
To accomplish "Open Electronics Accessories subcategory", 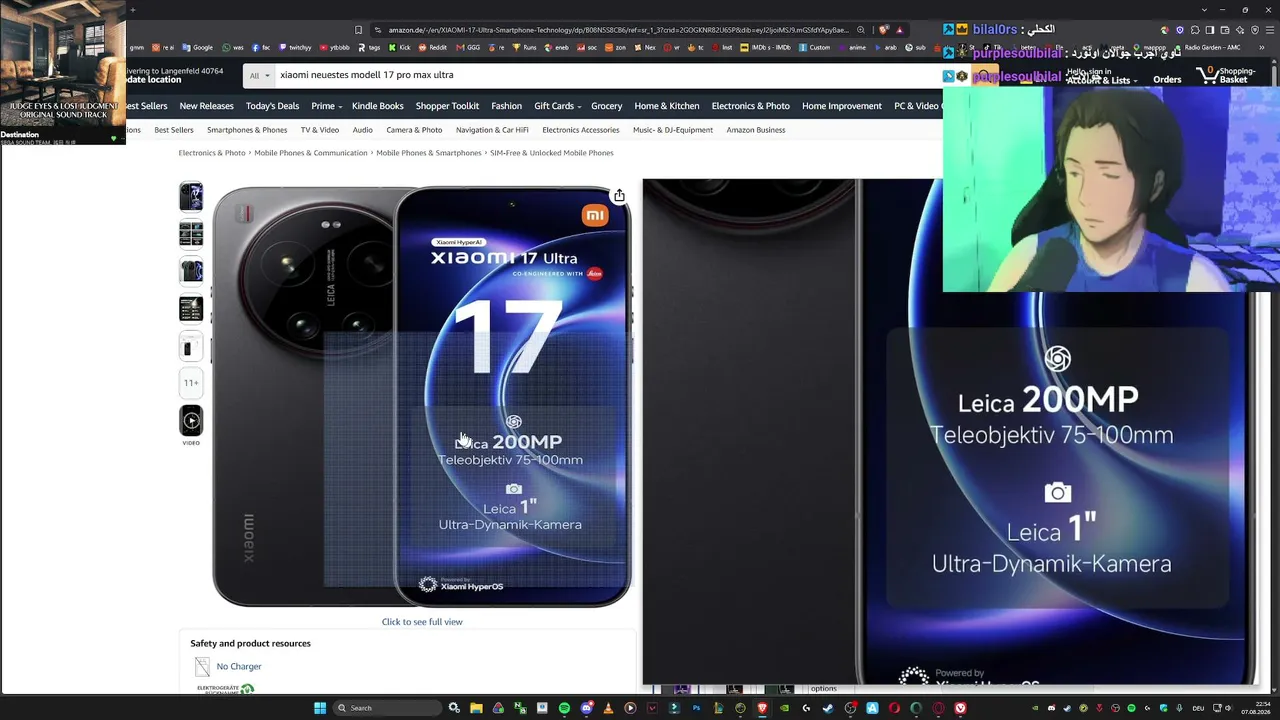I will [x=581, y=130].
